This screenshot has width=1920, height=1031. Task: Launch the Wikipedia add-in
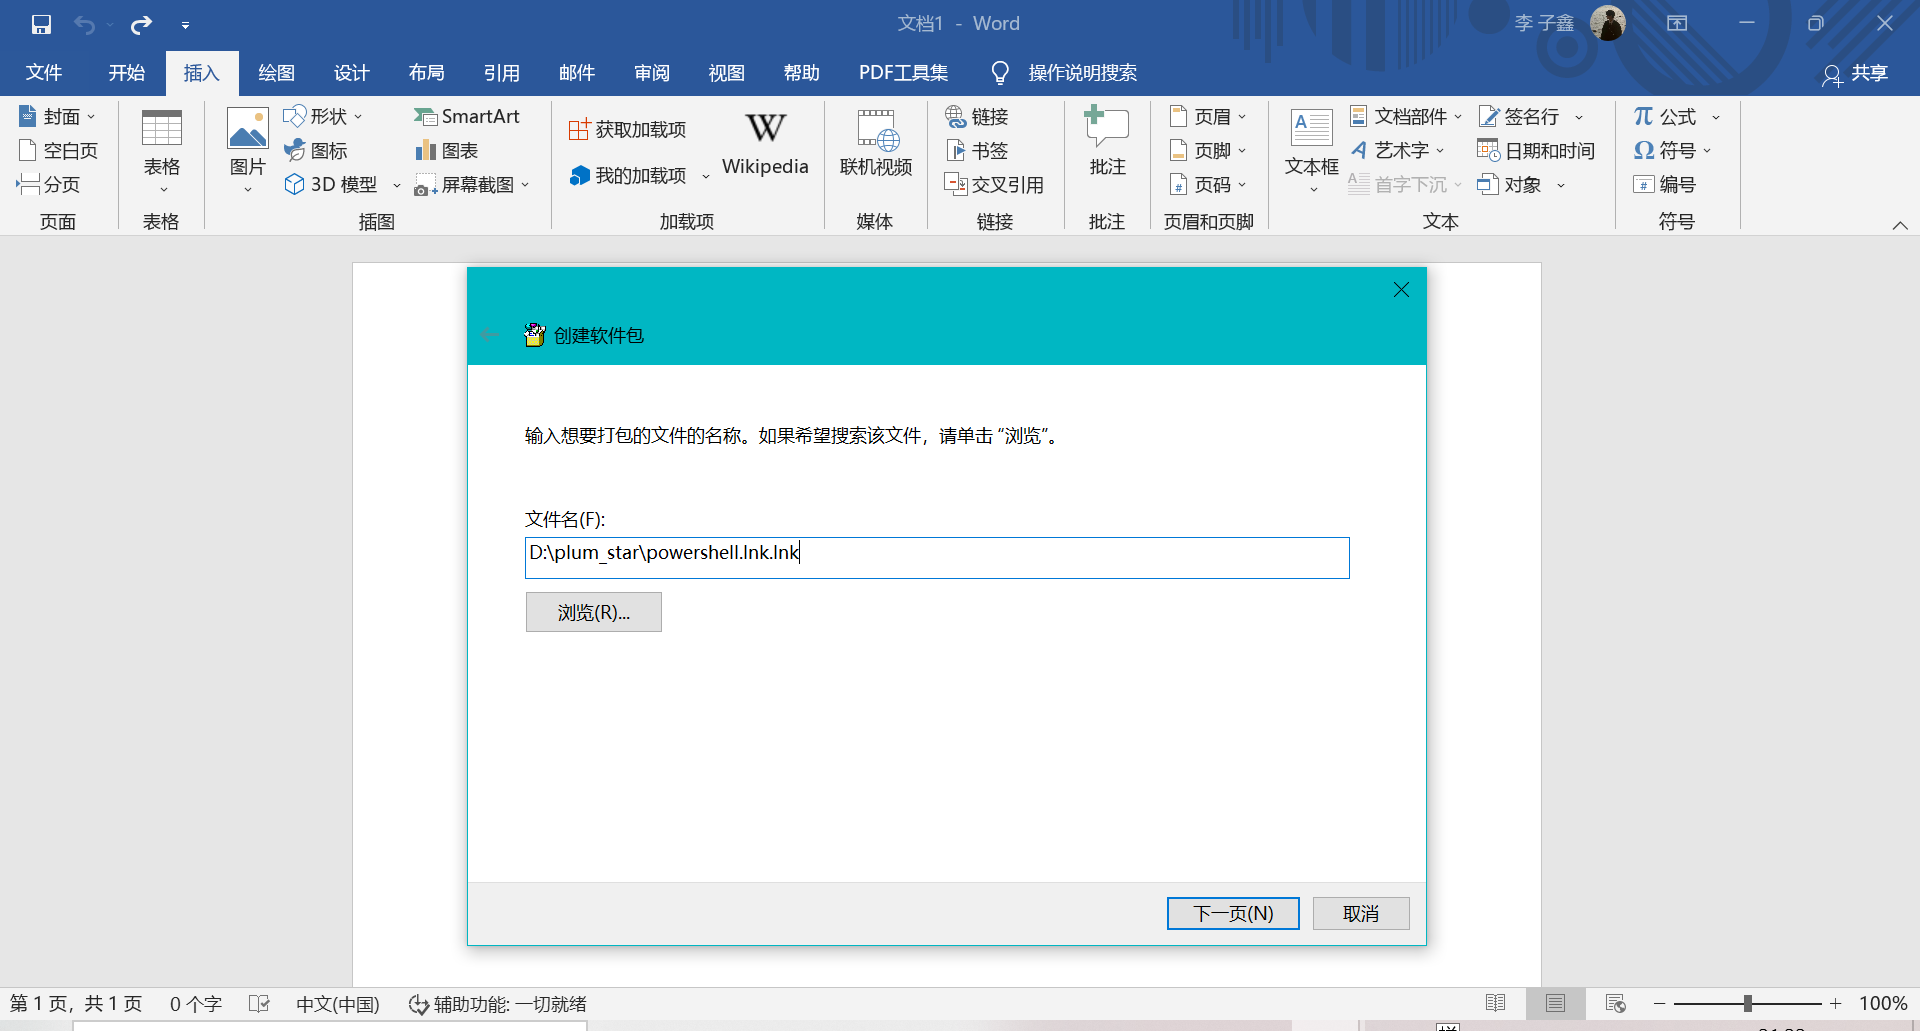pos(765,145)
